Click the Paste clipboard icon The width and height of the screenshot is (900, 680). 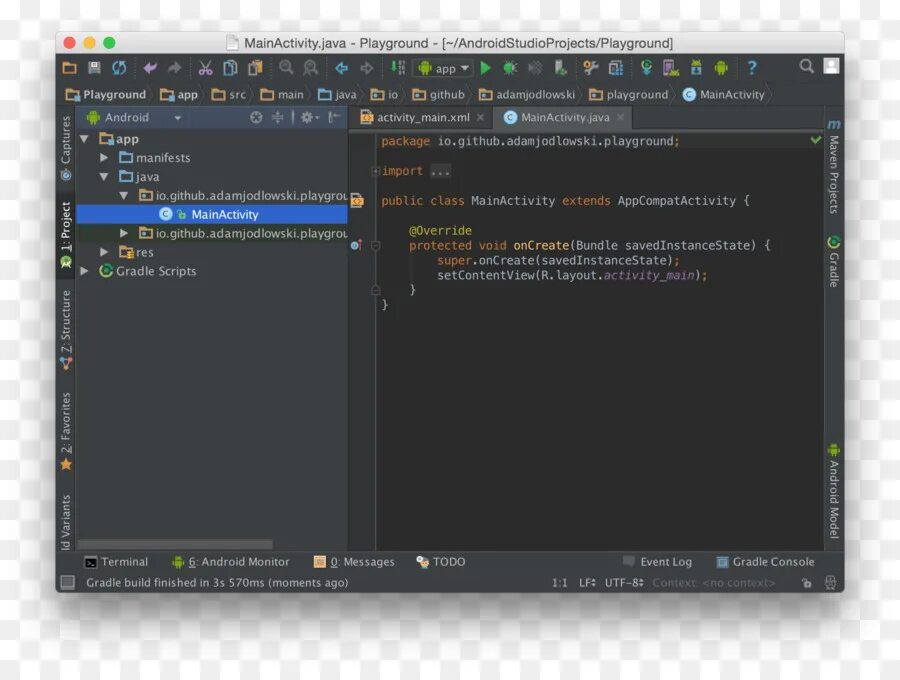255,68
